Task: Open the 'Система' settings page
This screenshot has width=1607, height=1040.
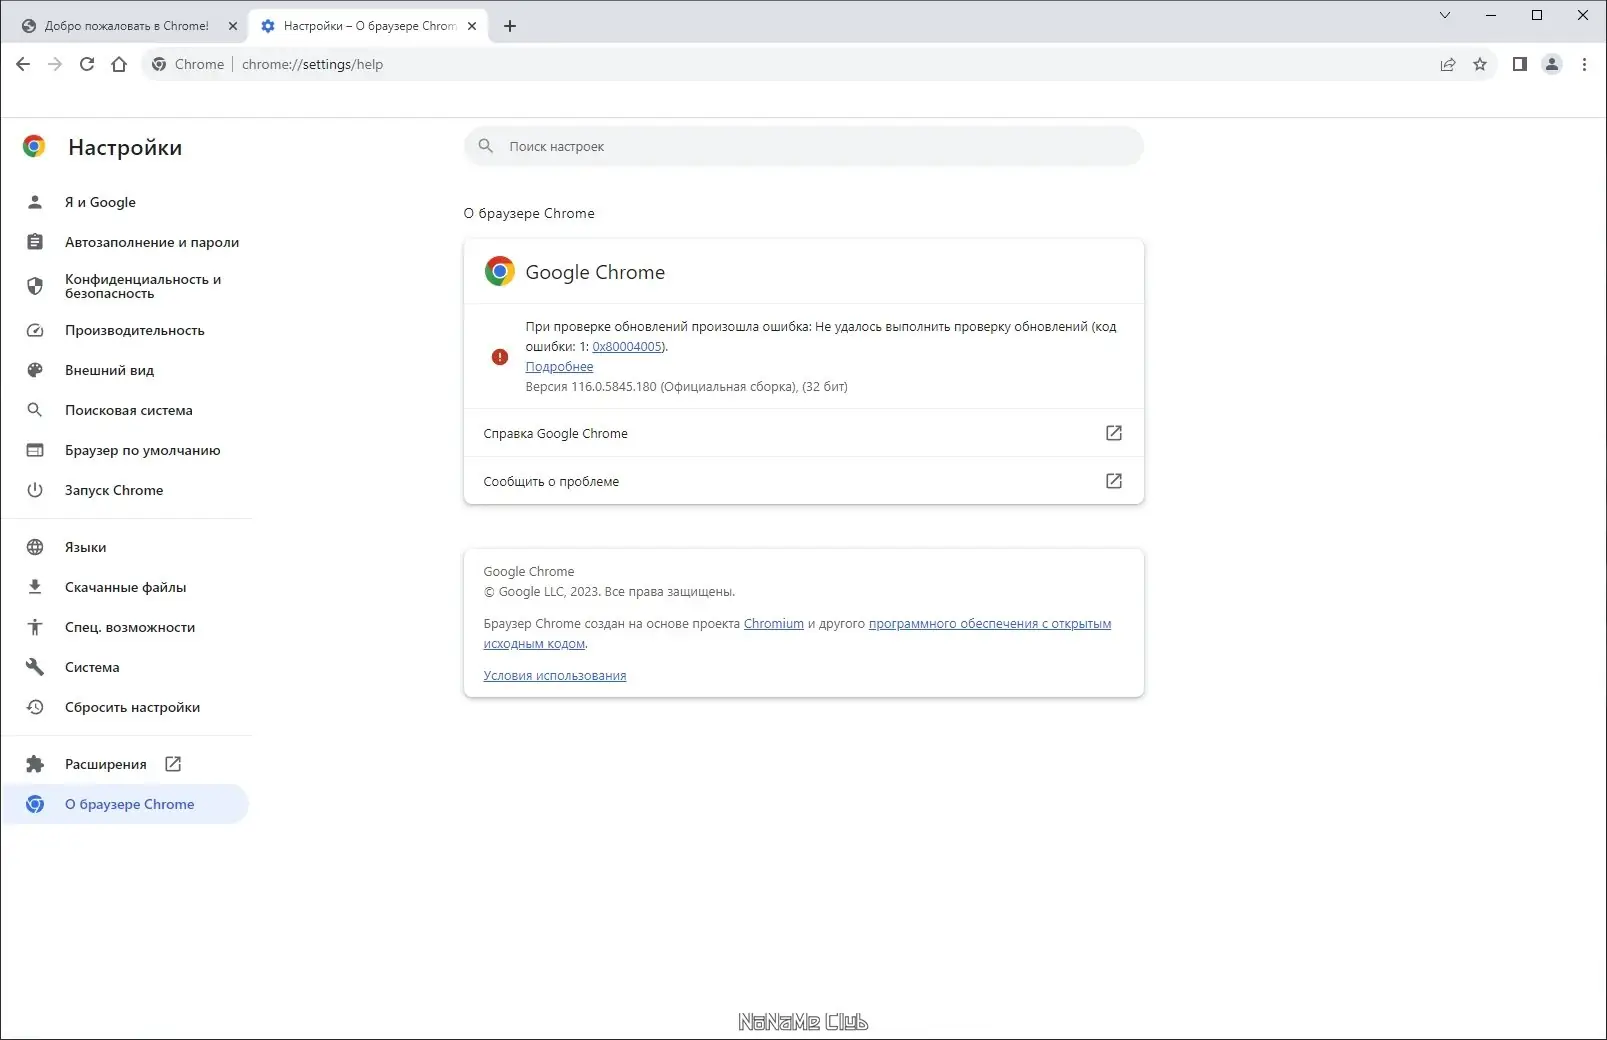Action: (x=126, y=667)
